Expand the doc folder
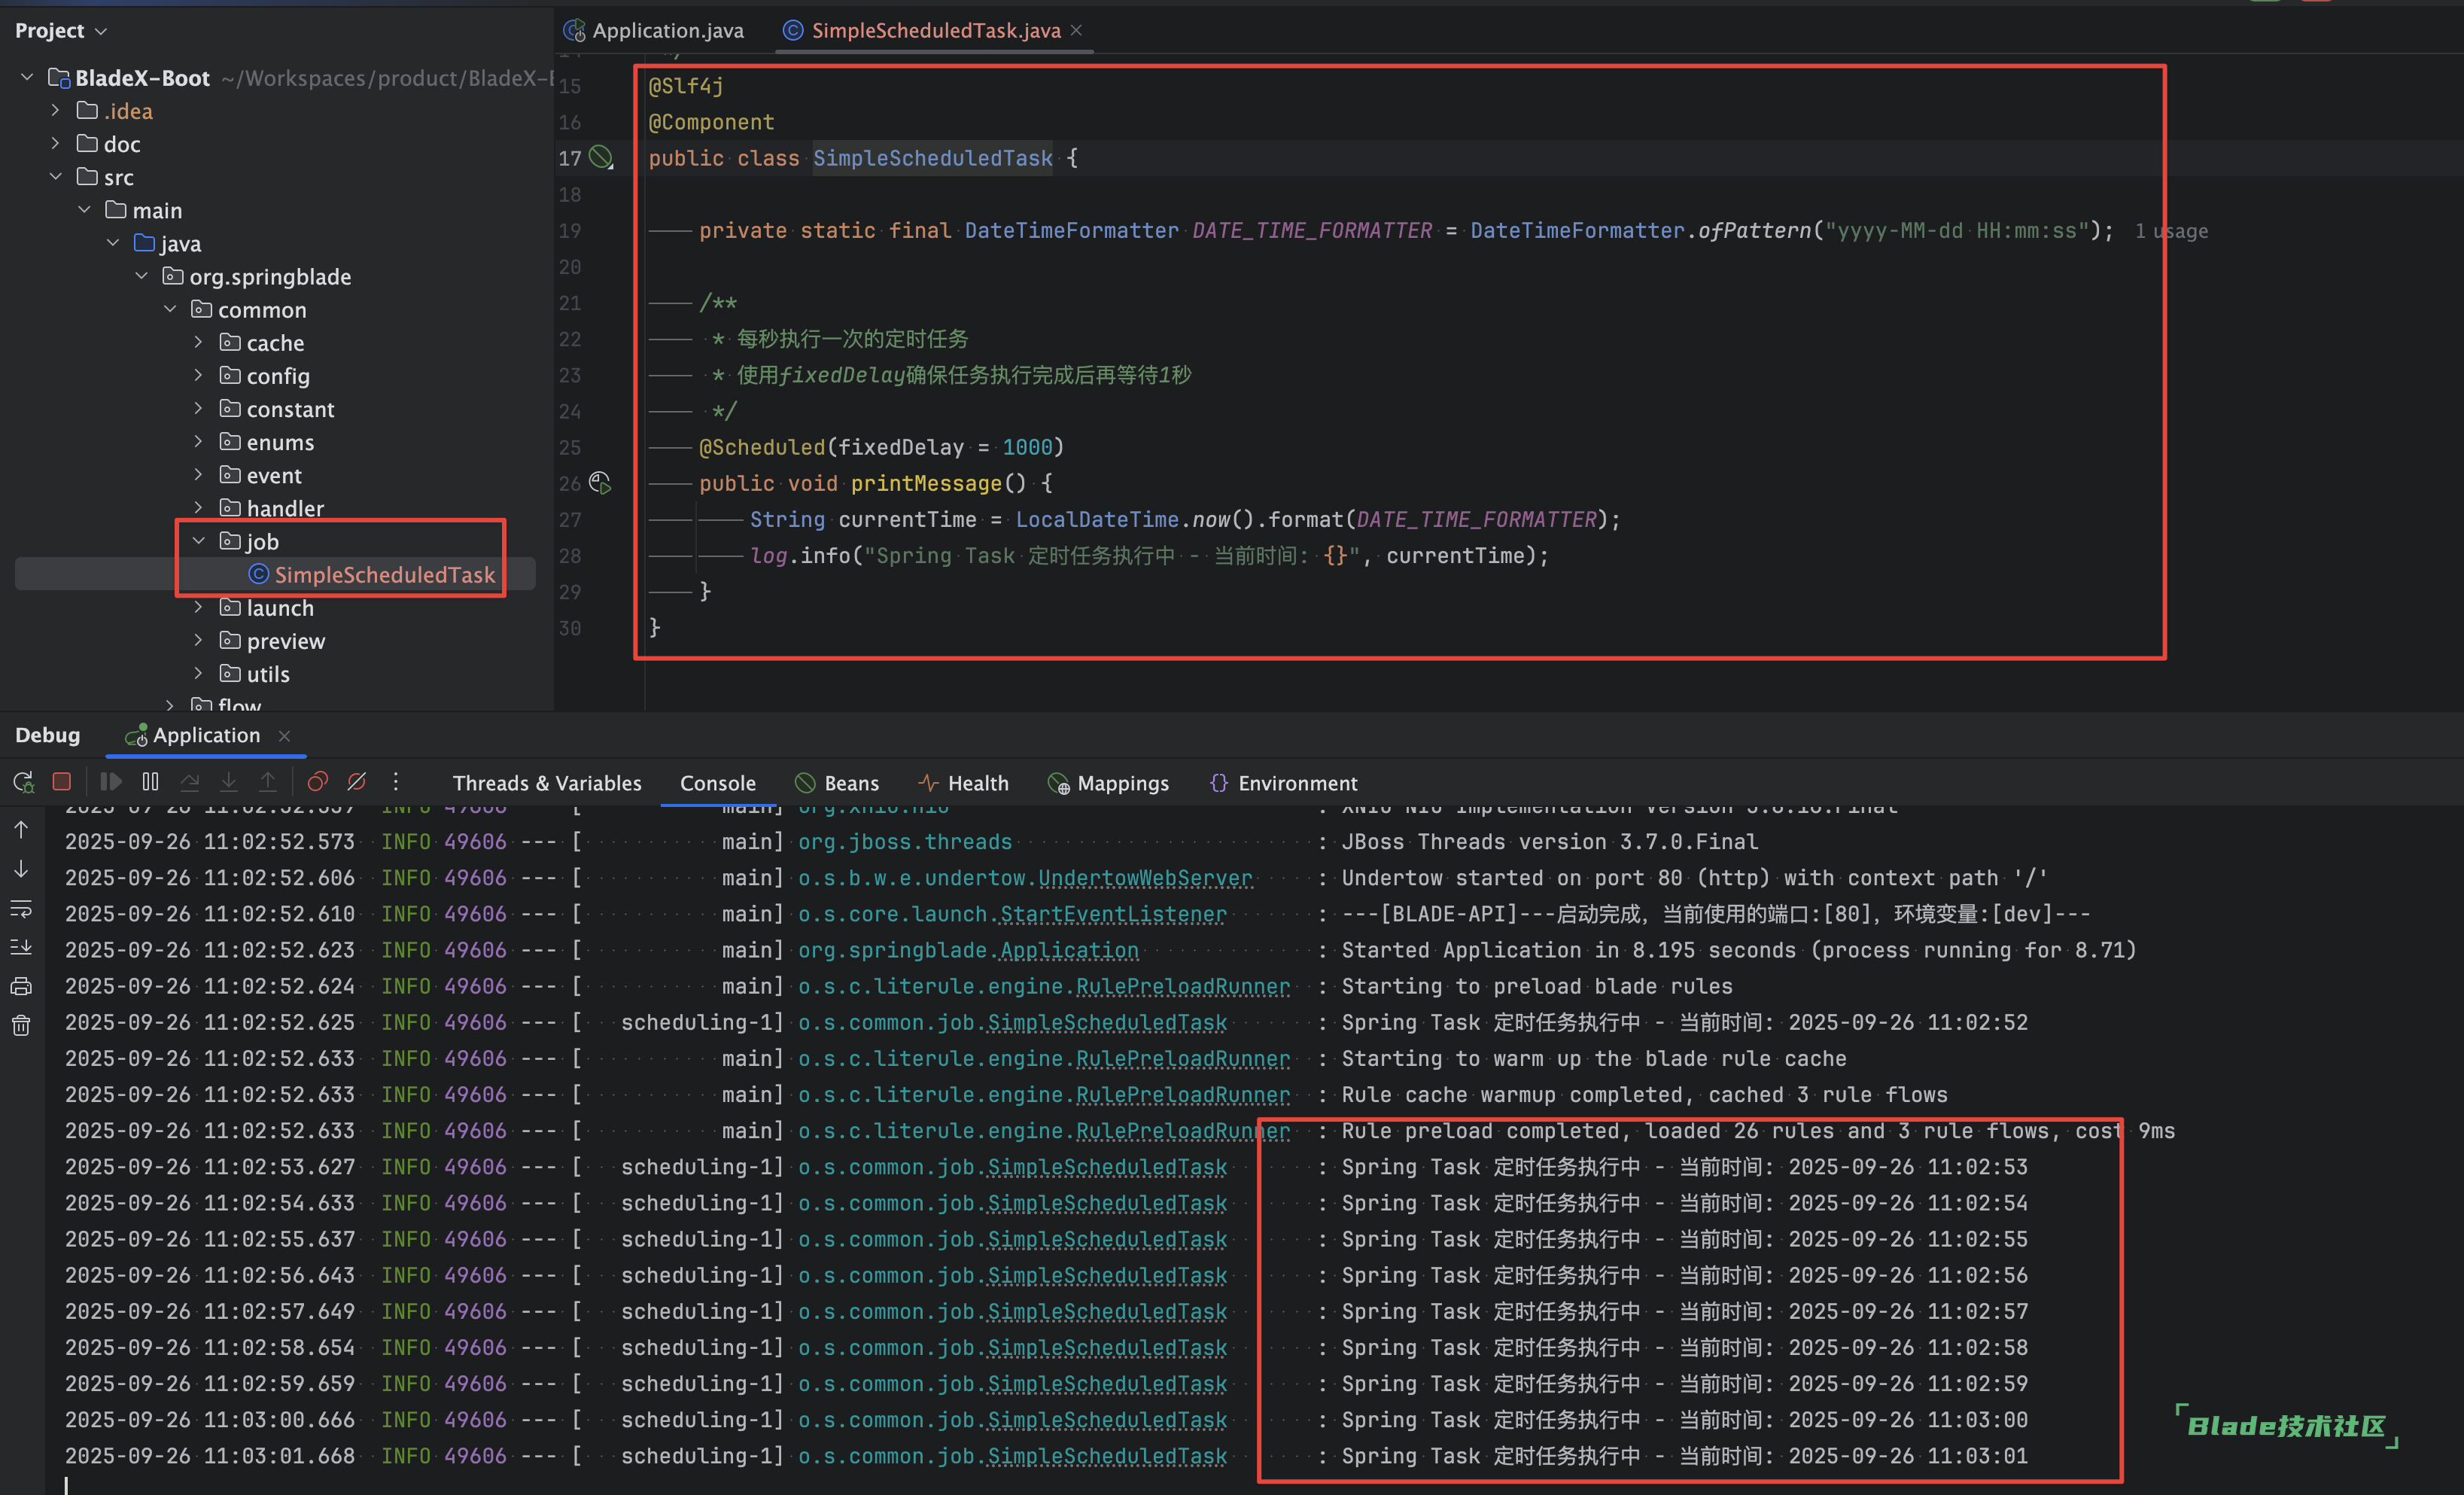 tap(56, 143)
